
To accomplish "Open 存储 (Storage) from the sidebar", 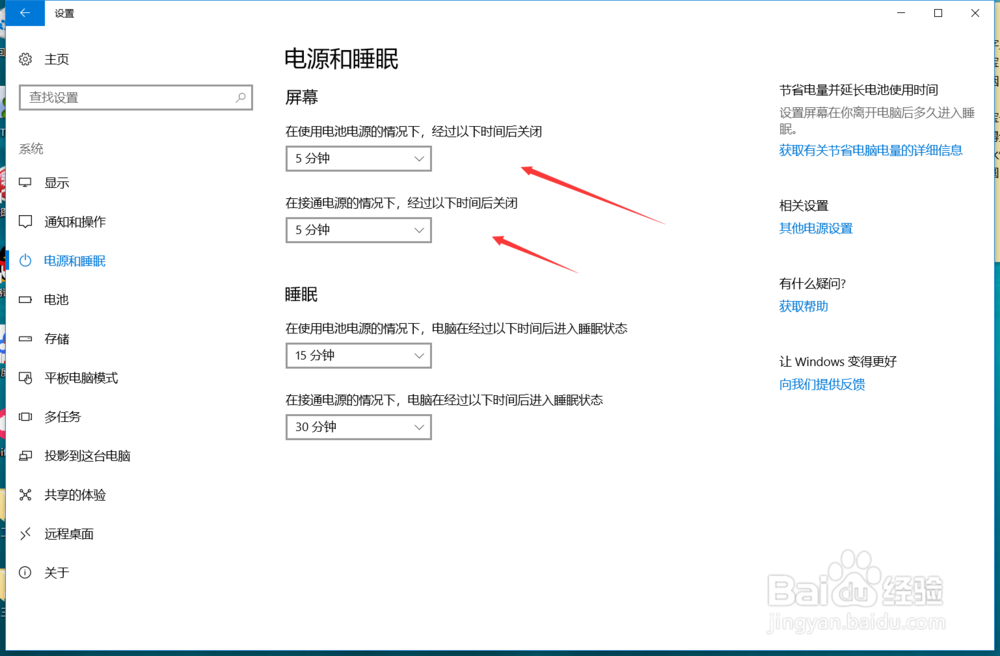I will click(25, 338).
